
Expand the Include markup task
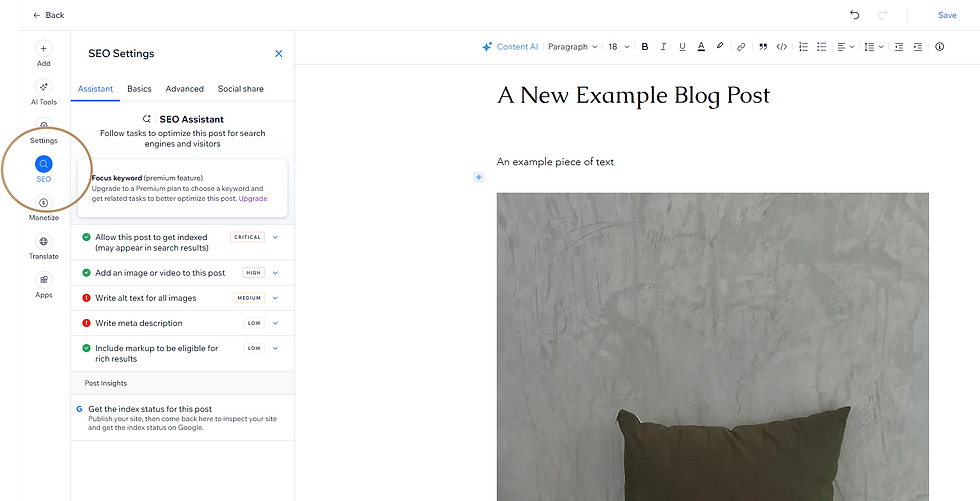[275, 348]
